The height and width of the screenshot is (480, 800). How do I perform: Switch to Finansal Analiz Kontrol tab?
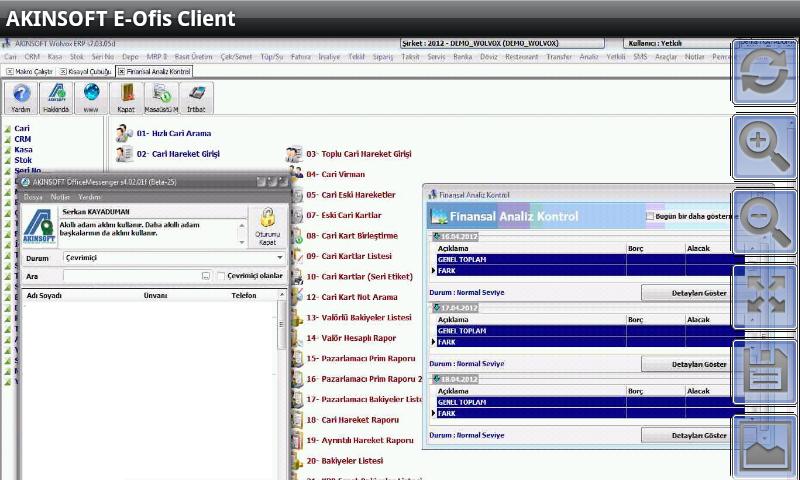(x=155, y=71)
